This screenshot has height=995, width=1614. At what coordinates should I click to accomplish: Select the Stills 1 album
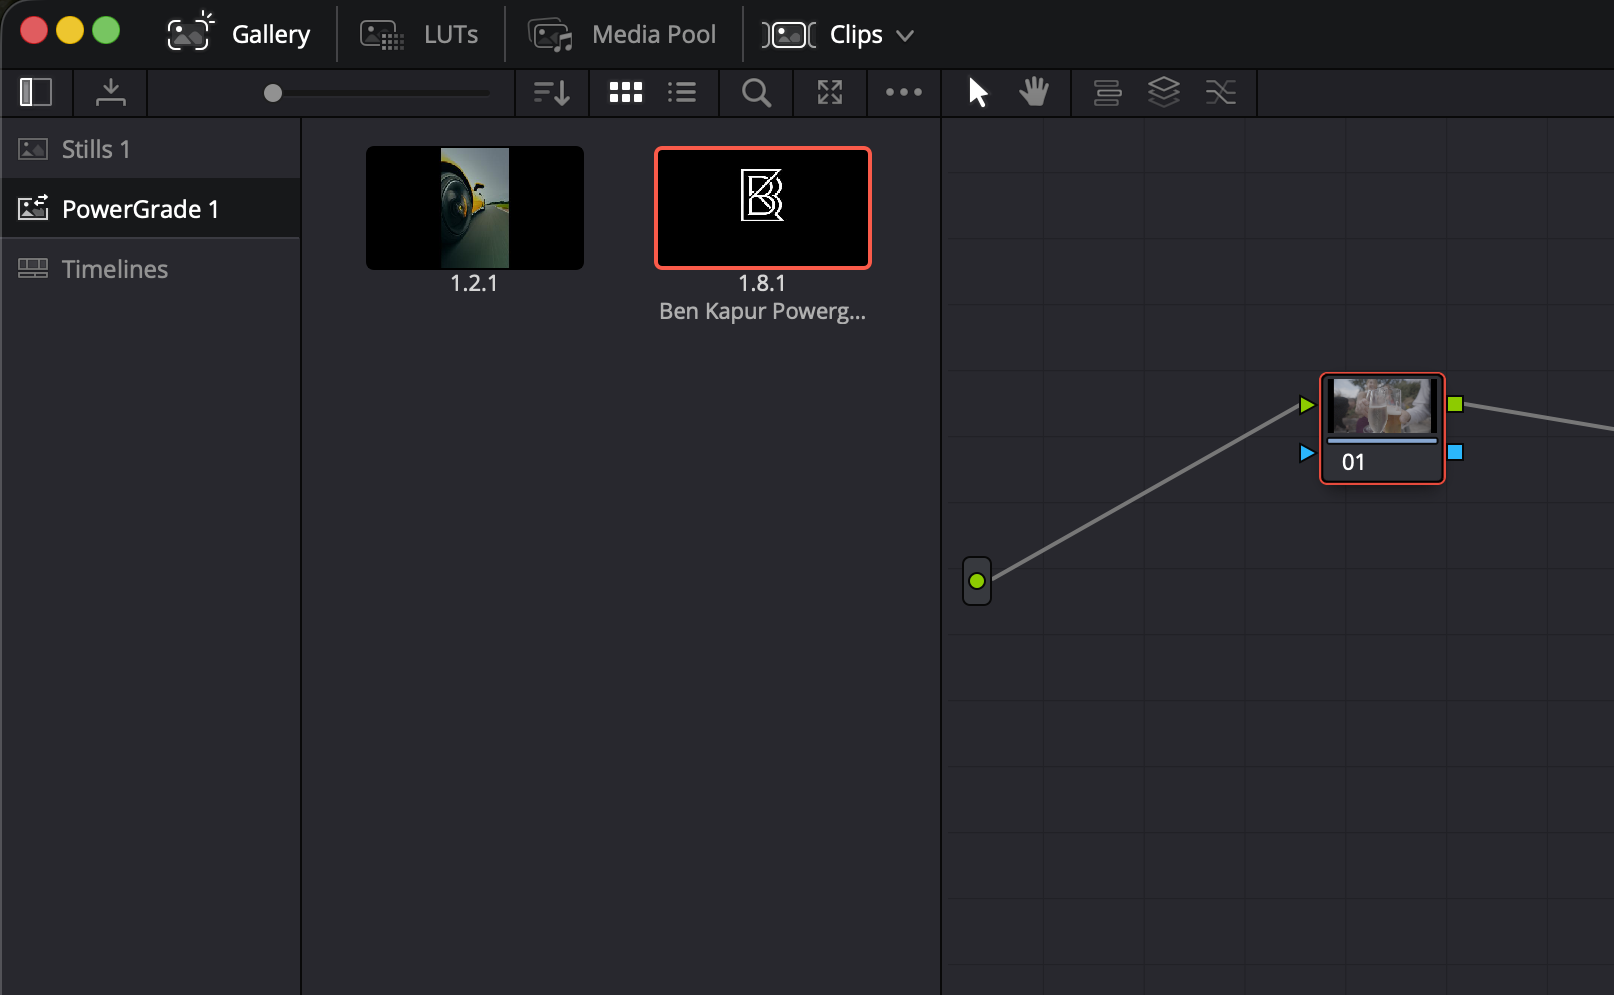pos(151,149)
